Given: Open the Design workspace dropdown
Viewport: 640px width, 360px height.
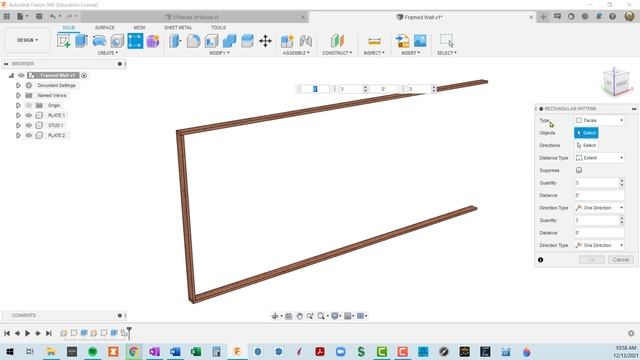Looking at the screenshot, I should point(27,40).
